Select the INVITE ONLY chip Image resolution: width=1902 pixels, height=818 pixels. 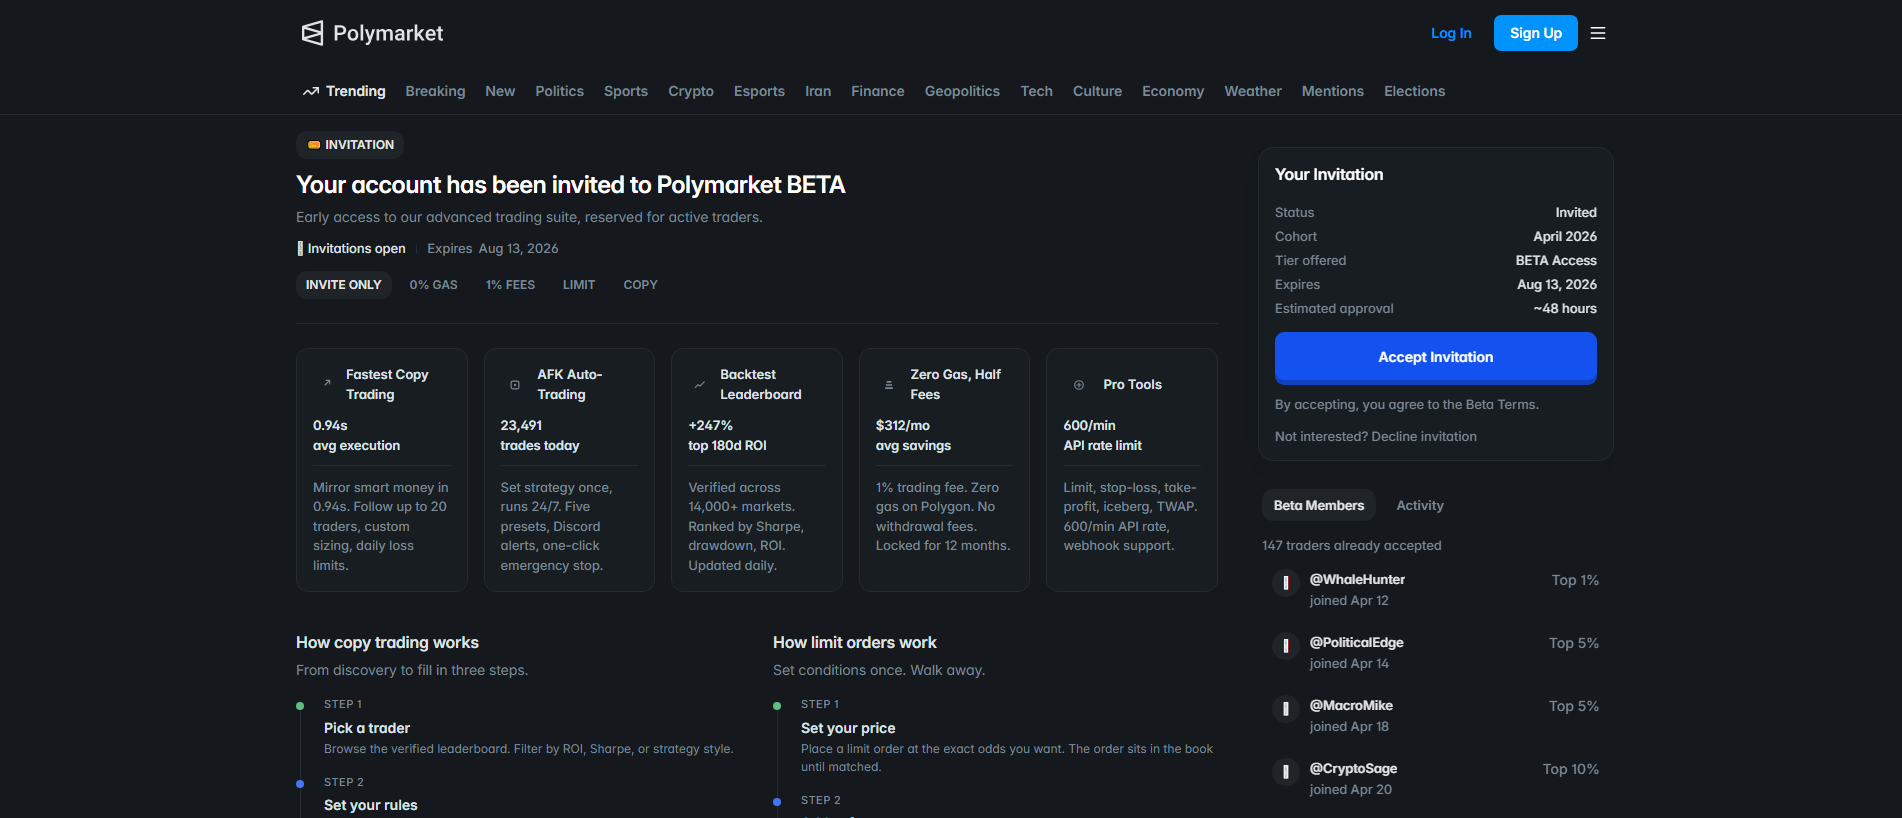[343, 285]
